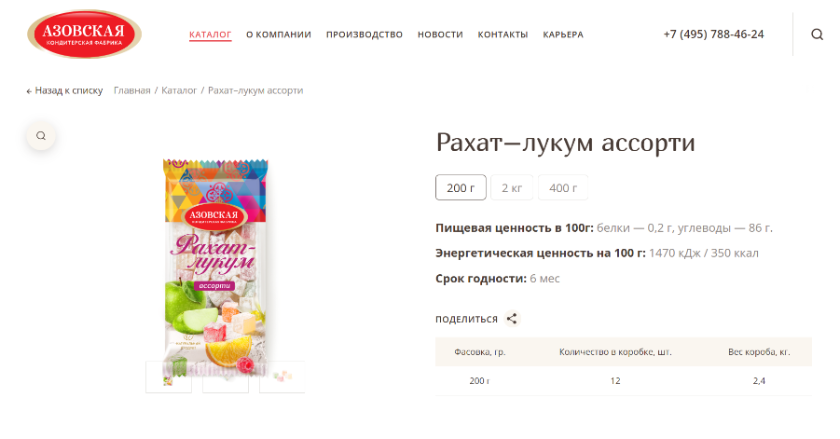Select the 2 кг weight option

pos(512,188)
